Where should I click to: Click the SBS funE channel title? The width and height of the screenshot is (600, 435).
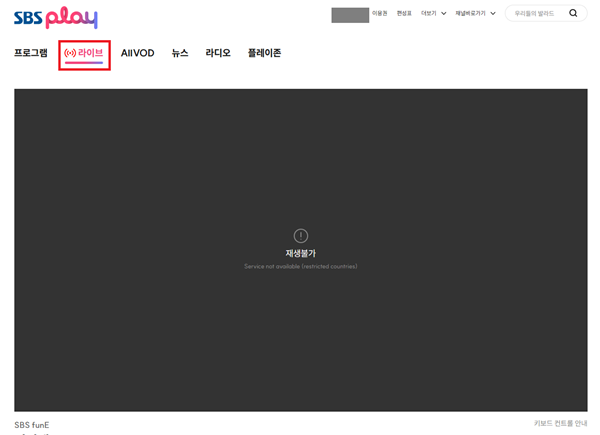coord(32,425)
